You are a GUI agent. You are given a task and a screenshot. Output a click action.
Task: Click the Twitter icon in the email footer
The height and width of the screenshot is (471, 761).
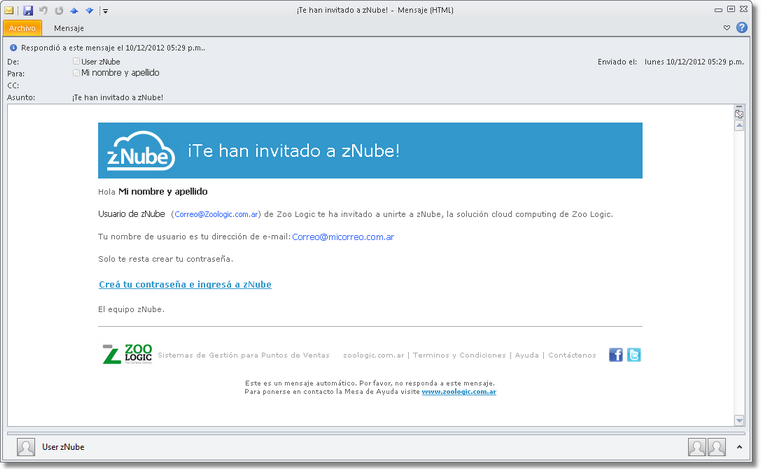pyautogui.click(x=633, y=355)
